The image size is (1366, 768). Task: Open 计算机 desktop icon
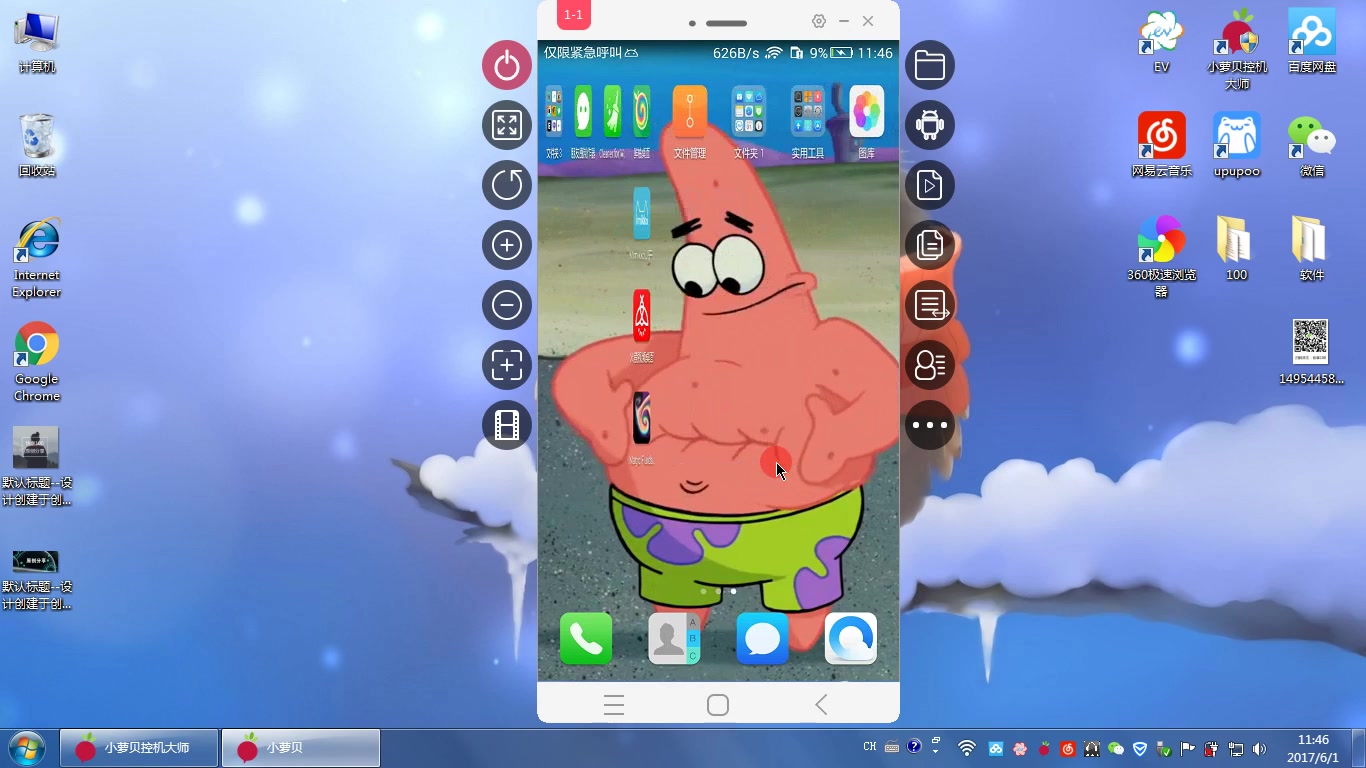pyautogui.click(x=37, y=43)
